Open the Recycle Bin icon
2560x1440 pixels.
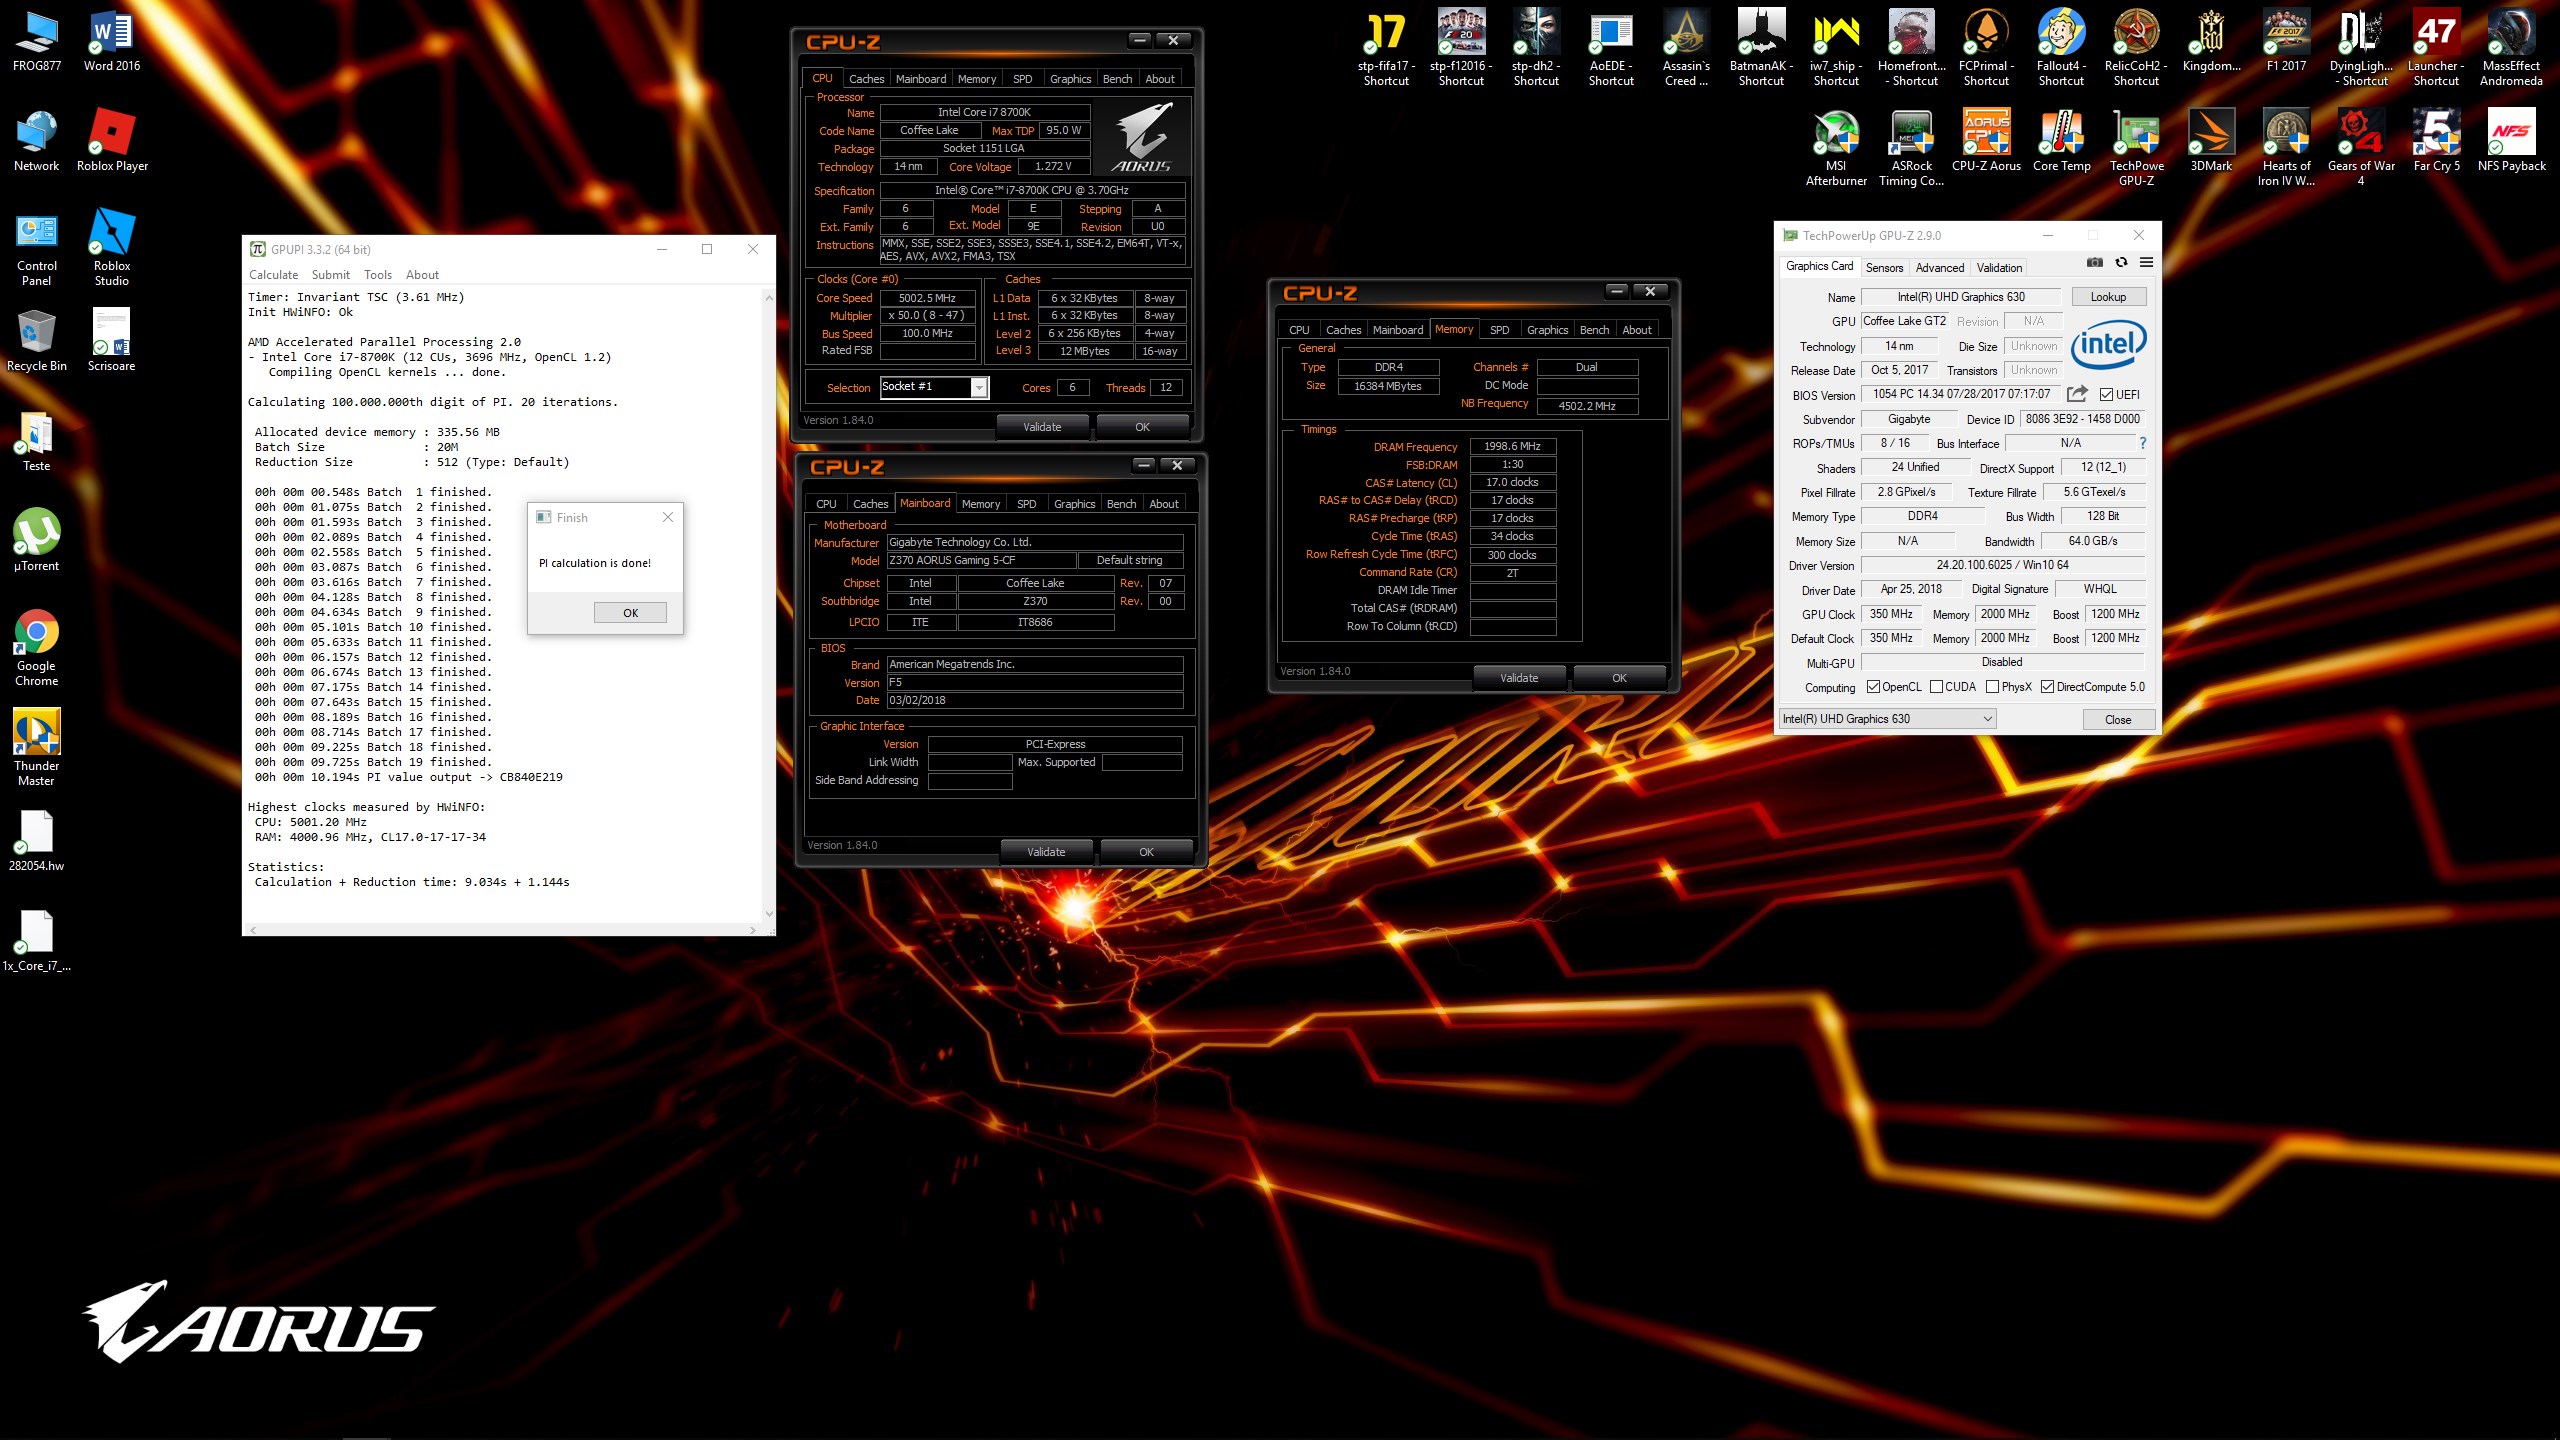37,342
